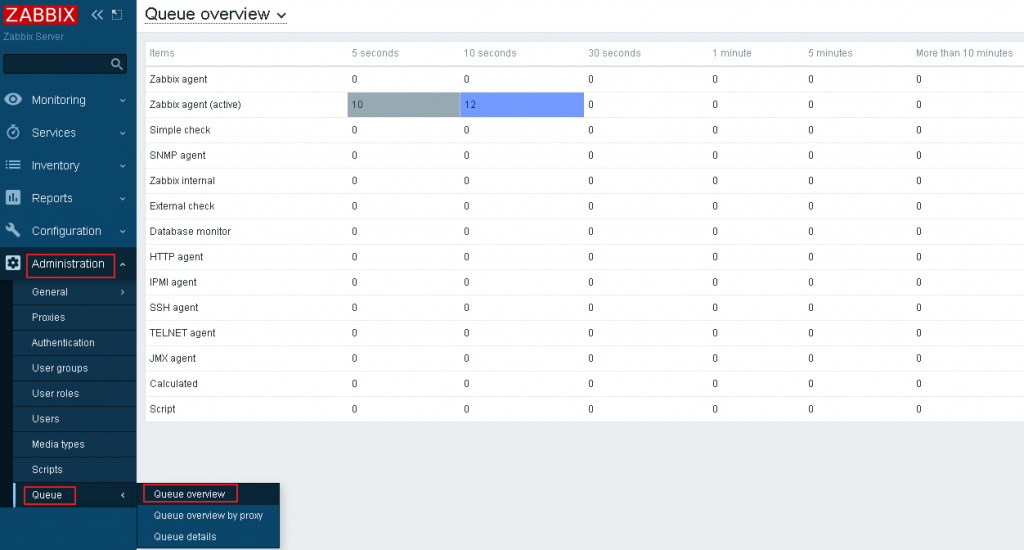
Task: Click the TELNET agent row label
Action: click(182, 333)
